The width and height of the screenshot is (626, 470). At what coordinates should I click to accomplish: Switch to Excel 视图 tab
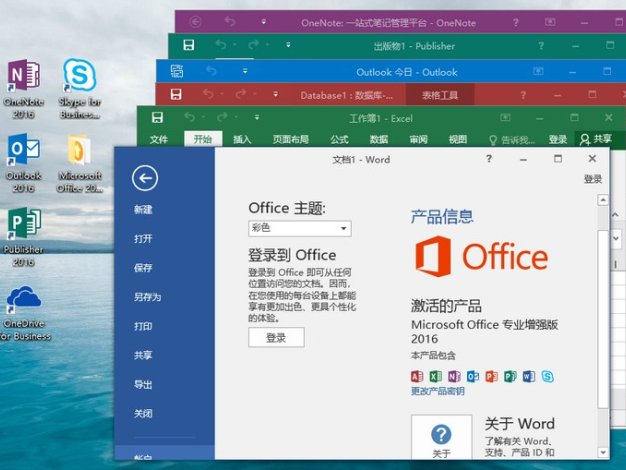click(x=458, y=139)
